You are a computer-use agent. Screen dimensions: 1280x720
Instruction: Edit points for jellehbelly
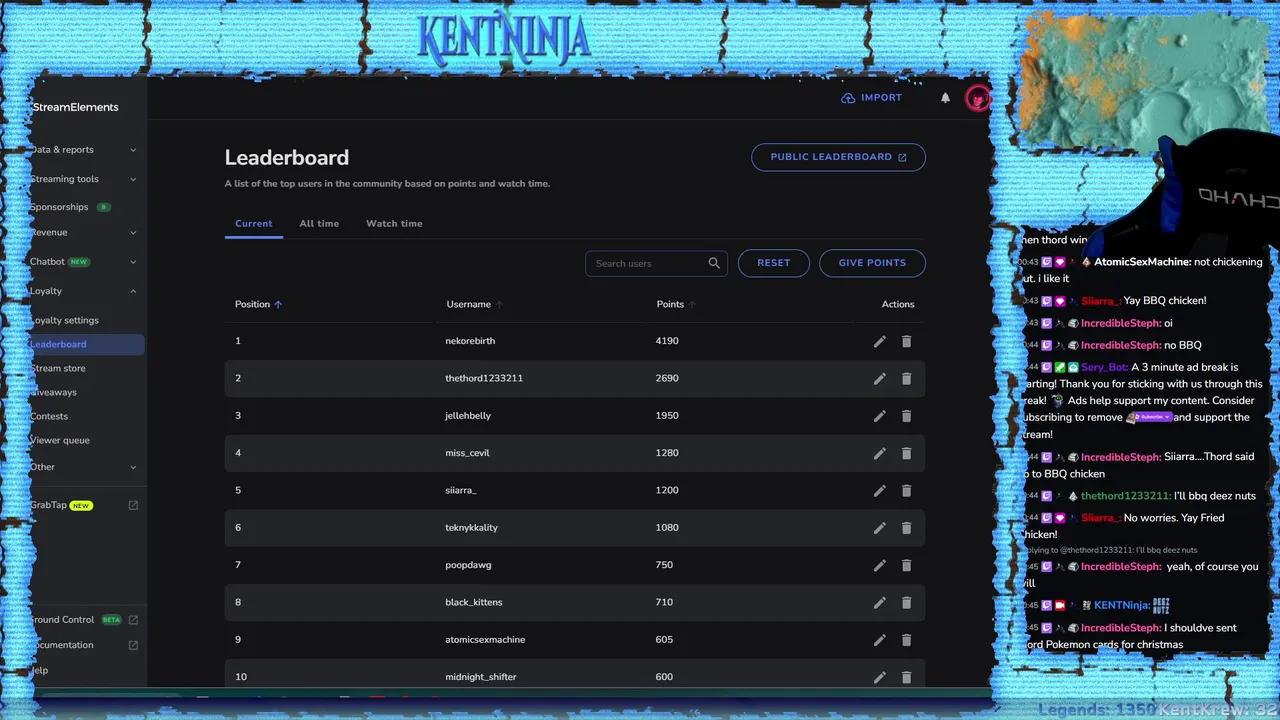879,416
